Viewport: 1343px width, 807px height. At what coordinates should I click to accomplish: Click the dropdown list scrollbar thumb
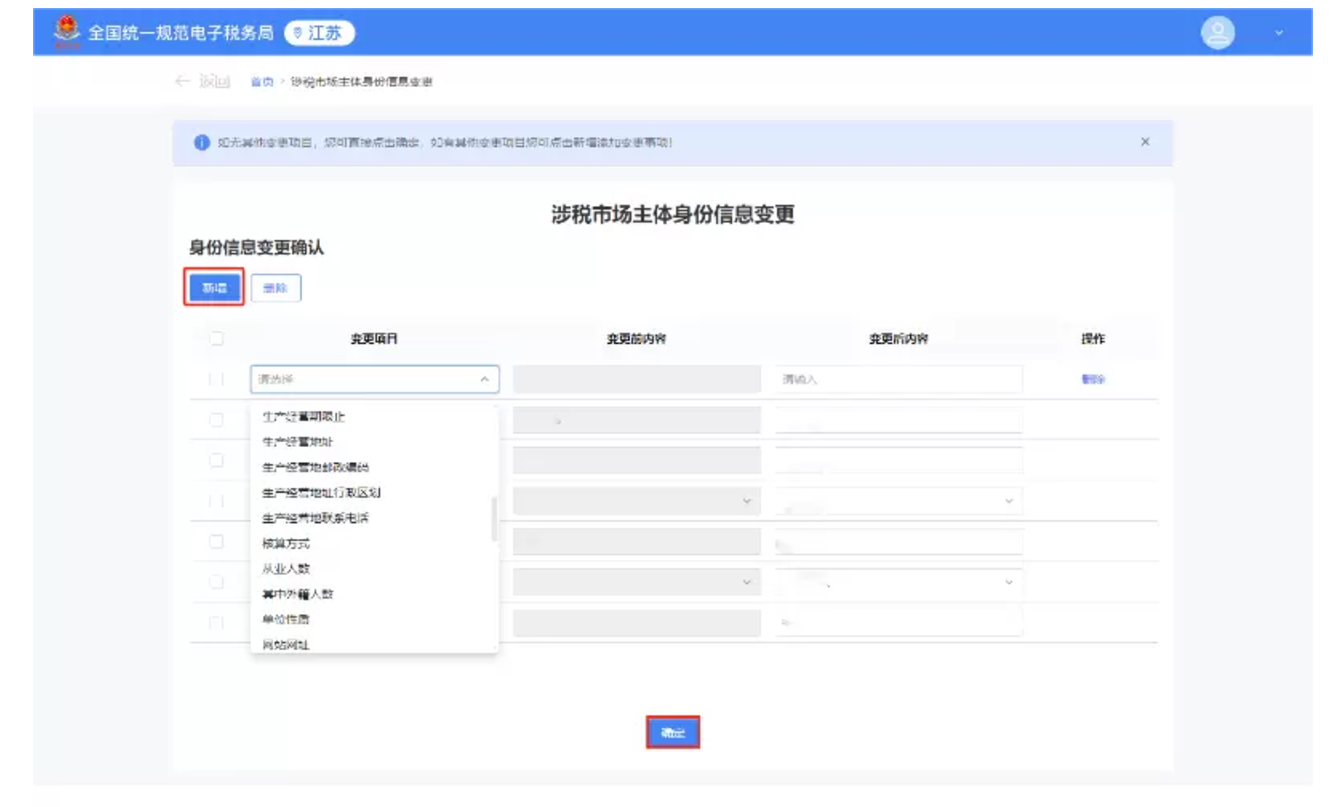(x=494, y=519)
